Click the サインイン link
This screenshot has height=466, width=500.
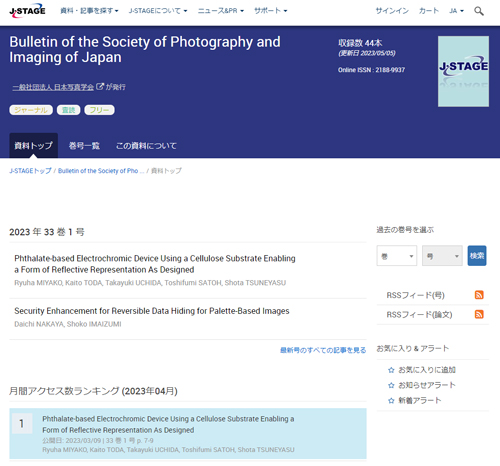[392, 11]
